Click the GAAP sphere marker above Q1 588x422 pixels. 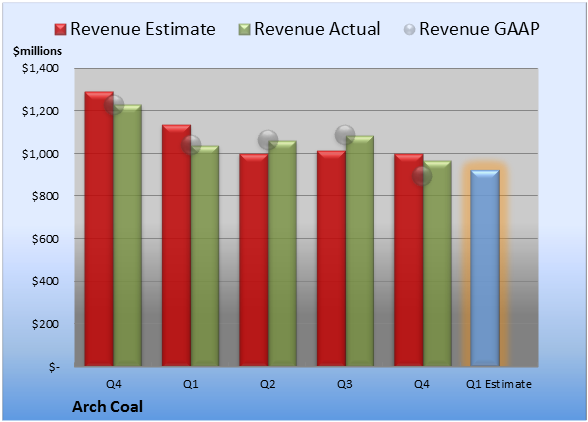pyautogui.click(x=191, y=145)
